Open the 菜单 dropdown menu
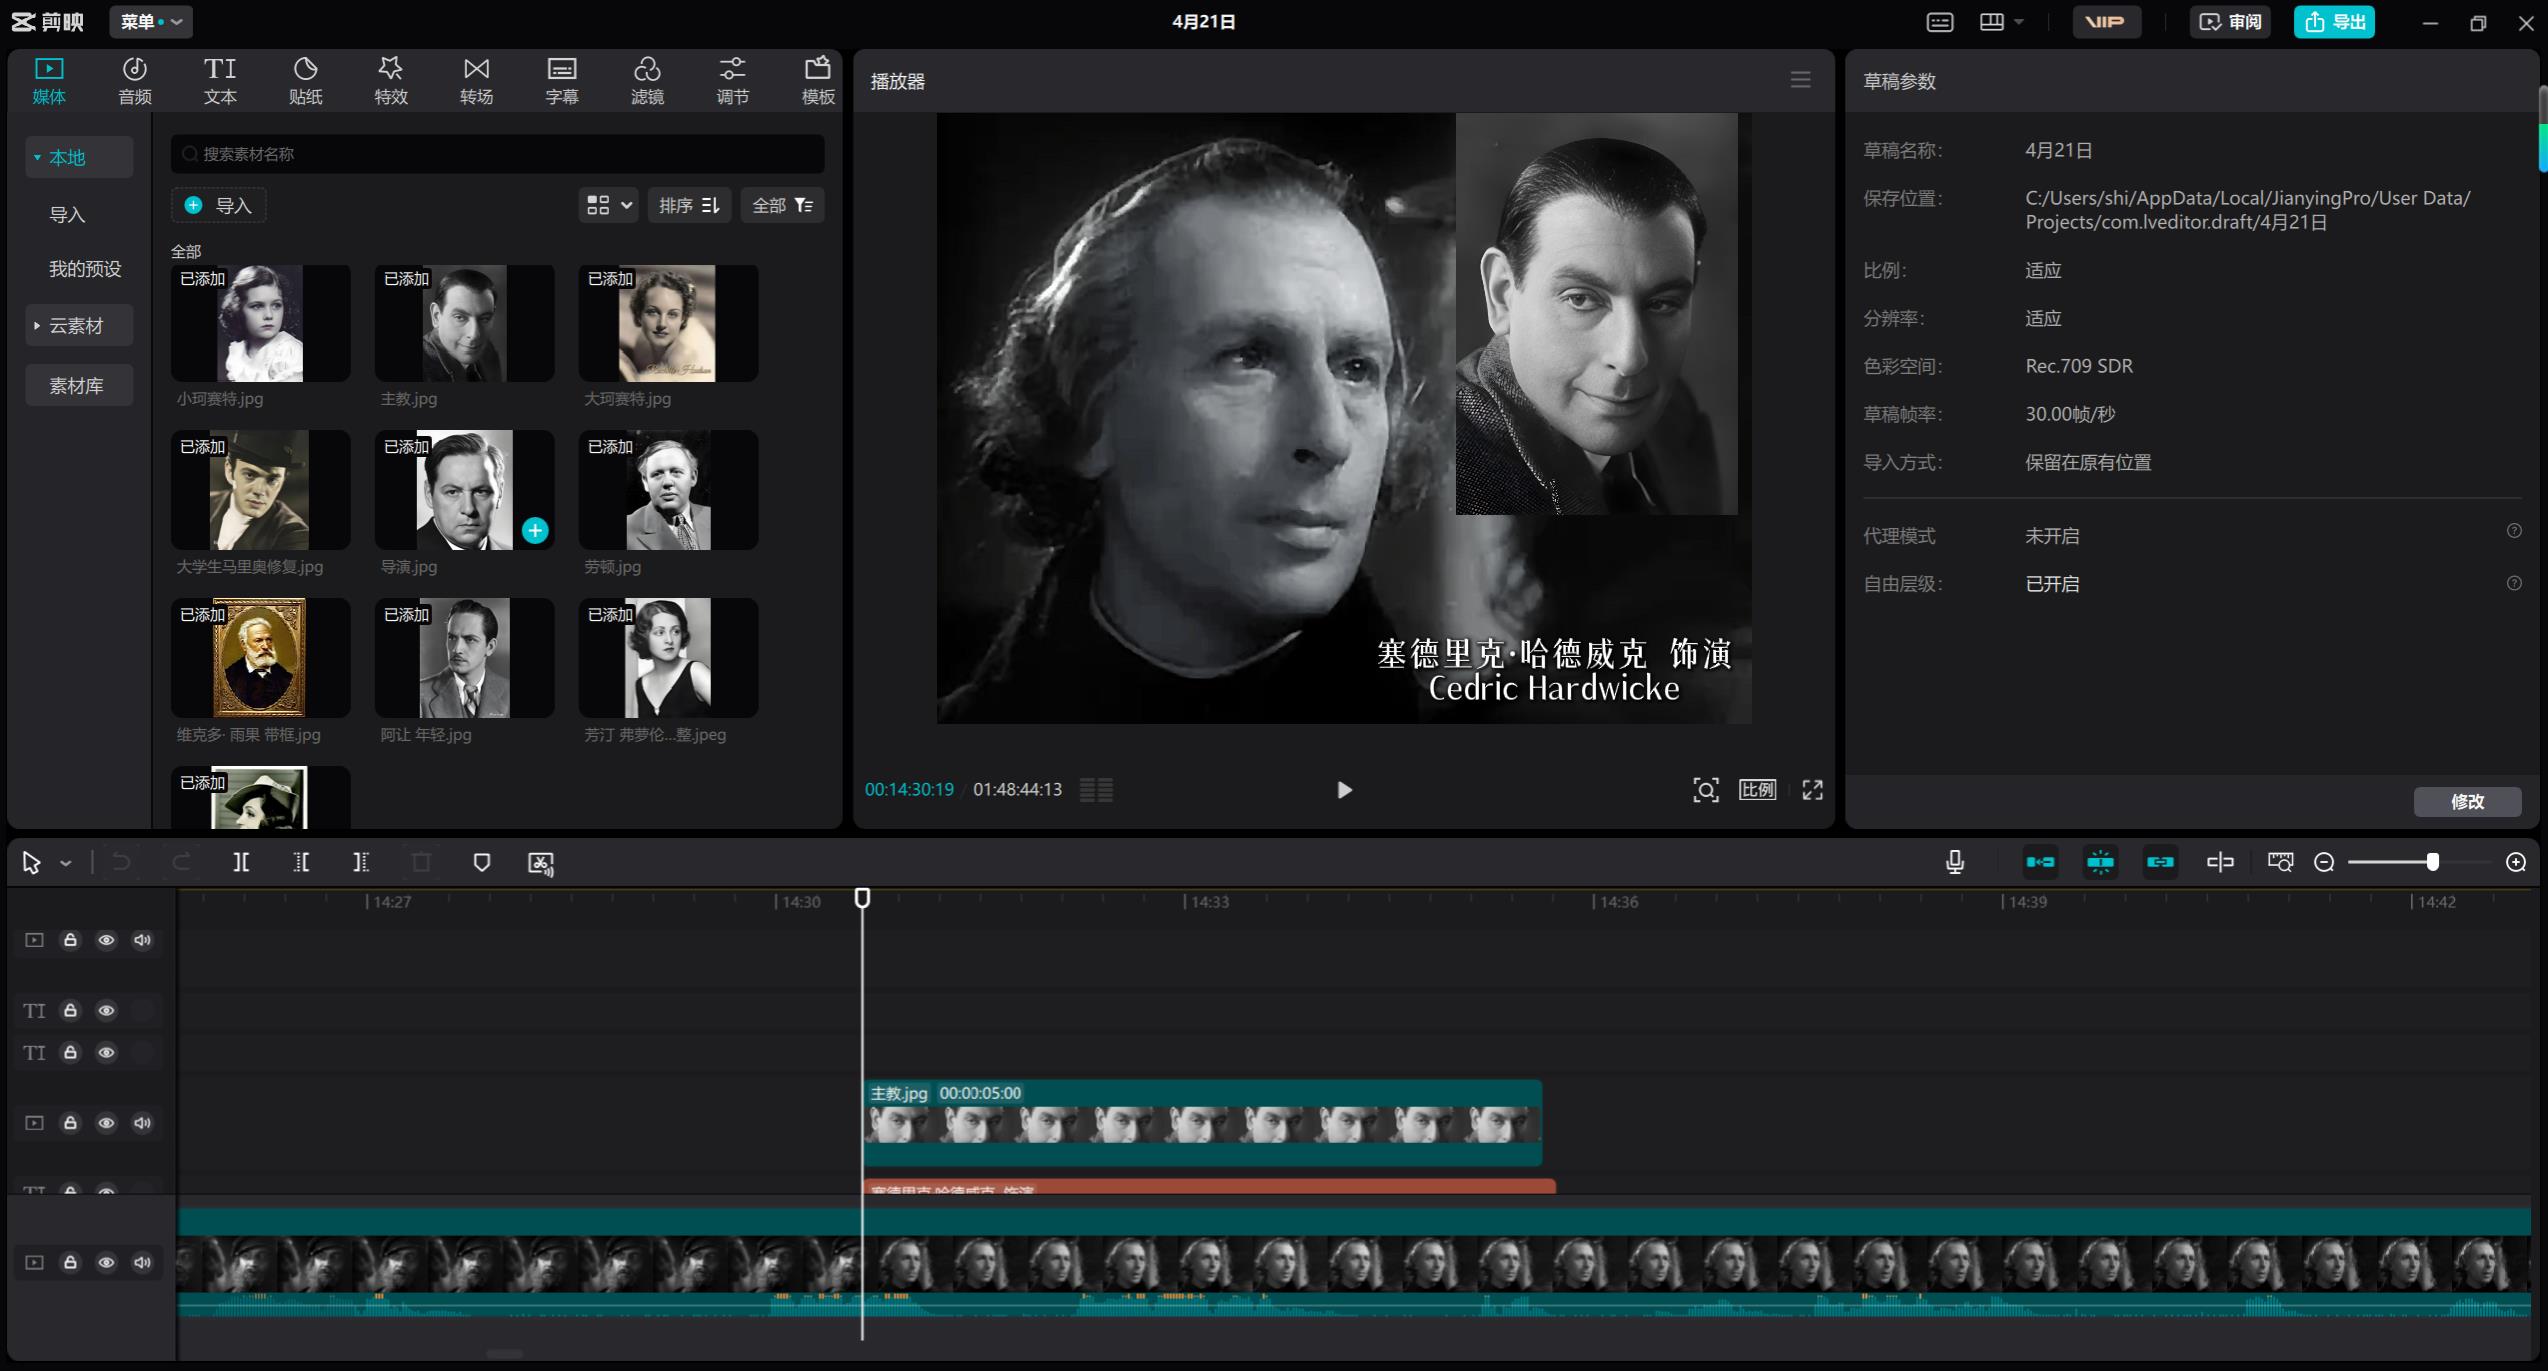The width and height of the screenshot is (2548, 1371). point(150,21)
